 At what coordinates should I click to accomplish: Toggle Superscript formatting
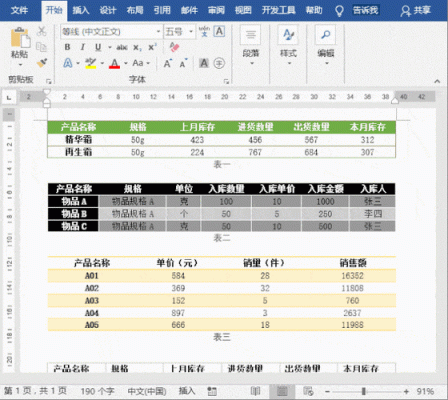(152, 47)
